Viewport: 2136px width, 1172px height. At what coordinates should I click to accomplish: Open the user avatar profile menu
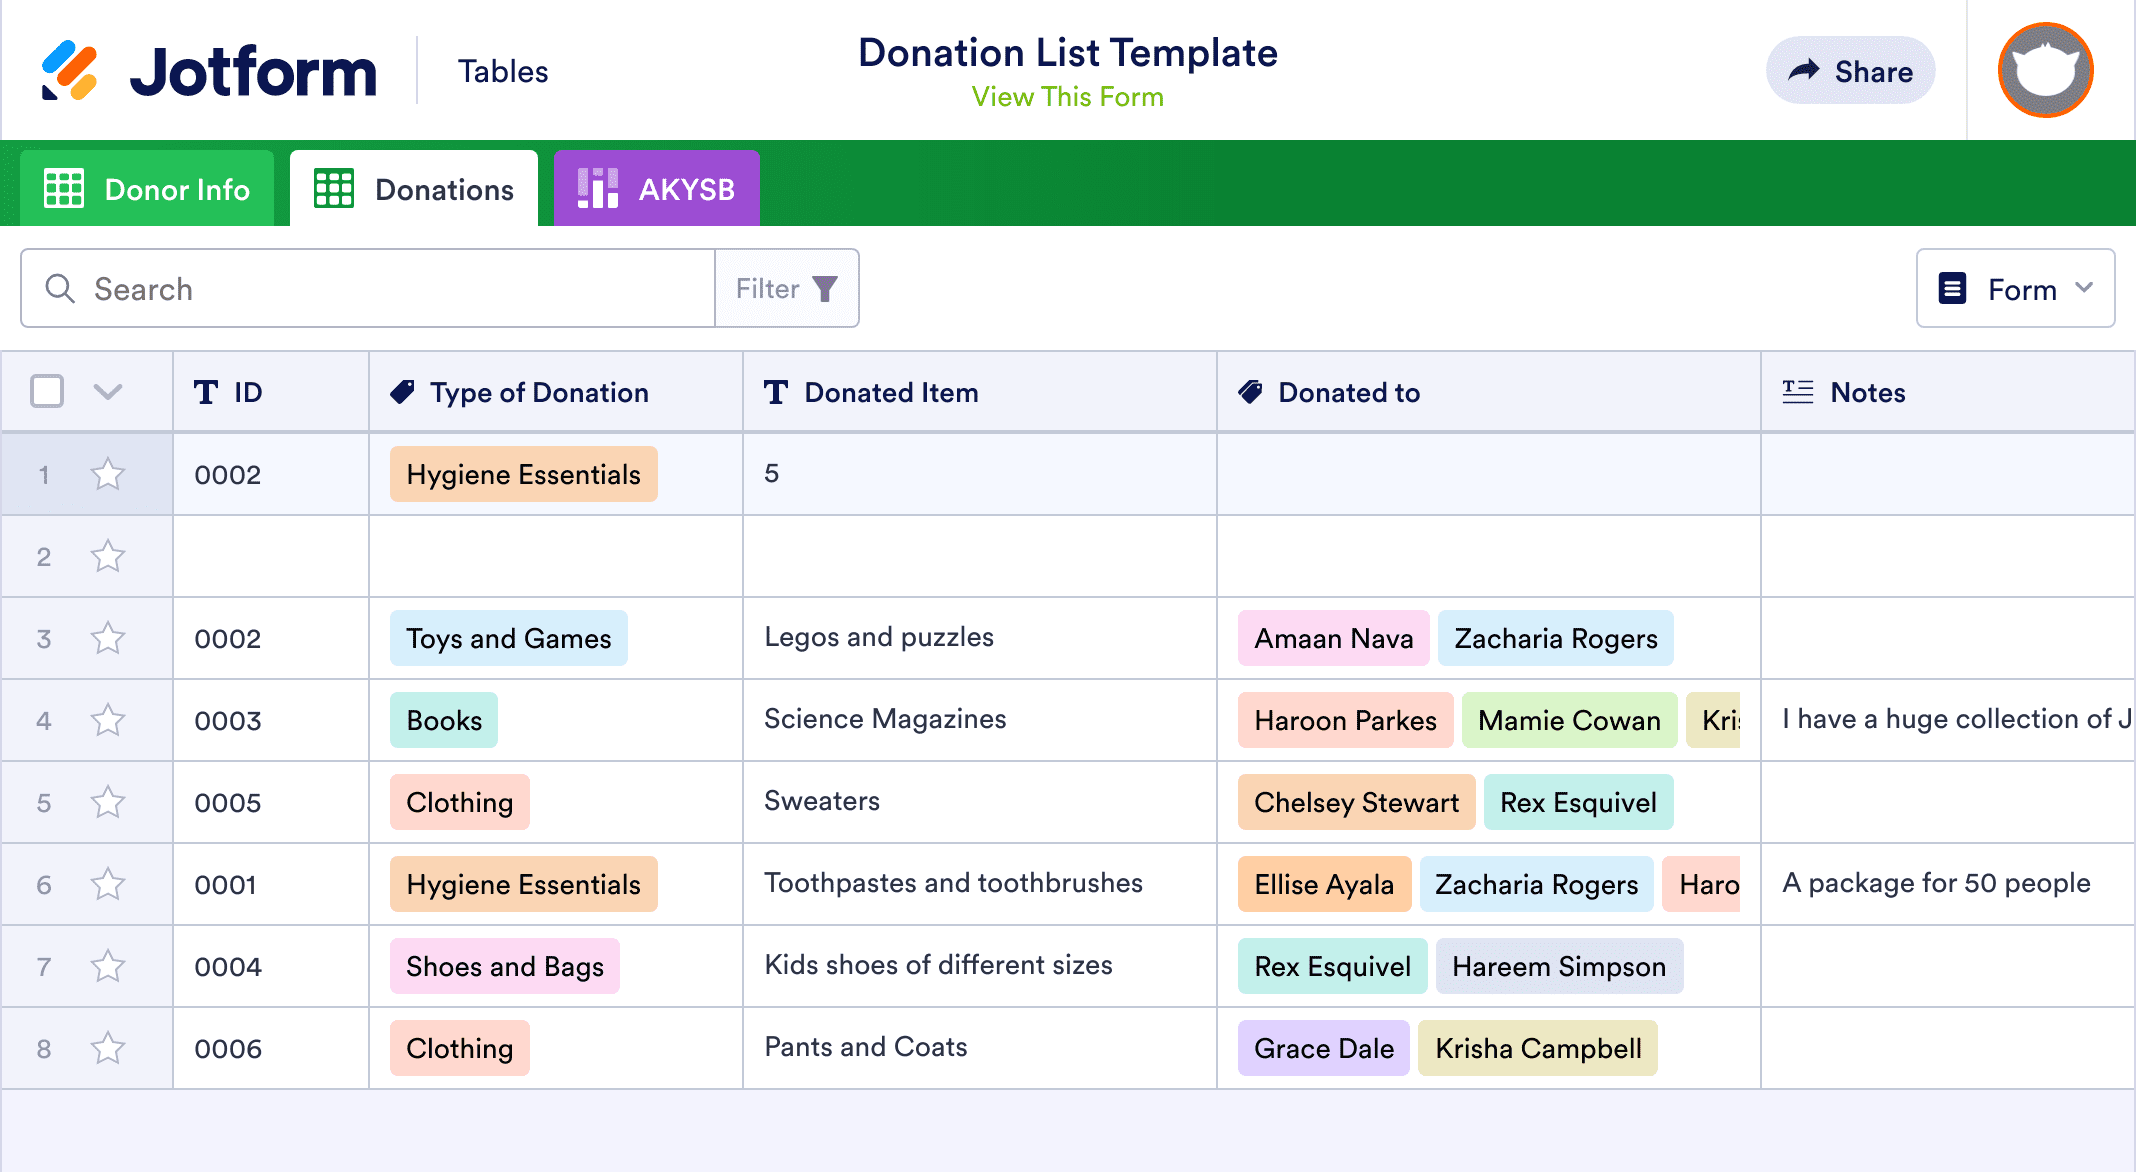2045,70
